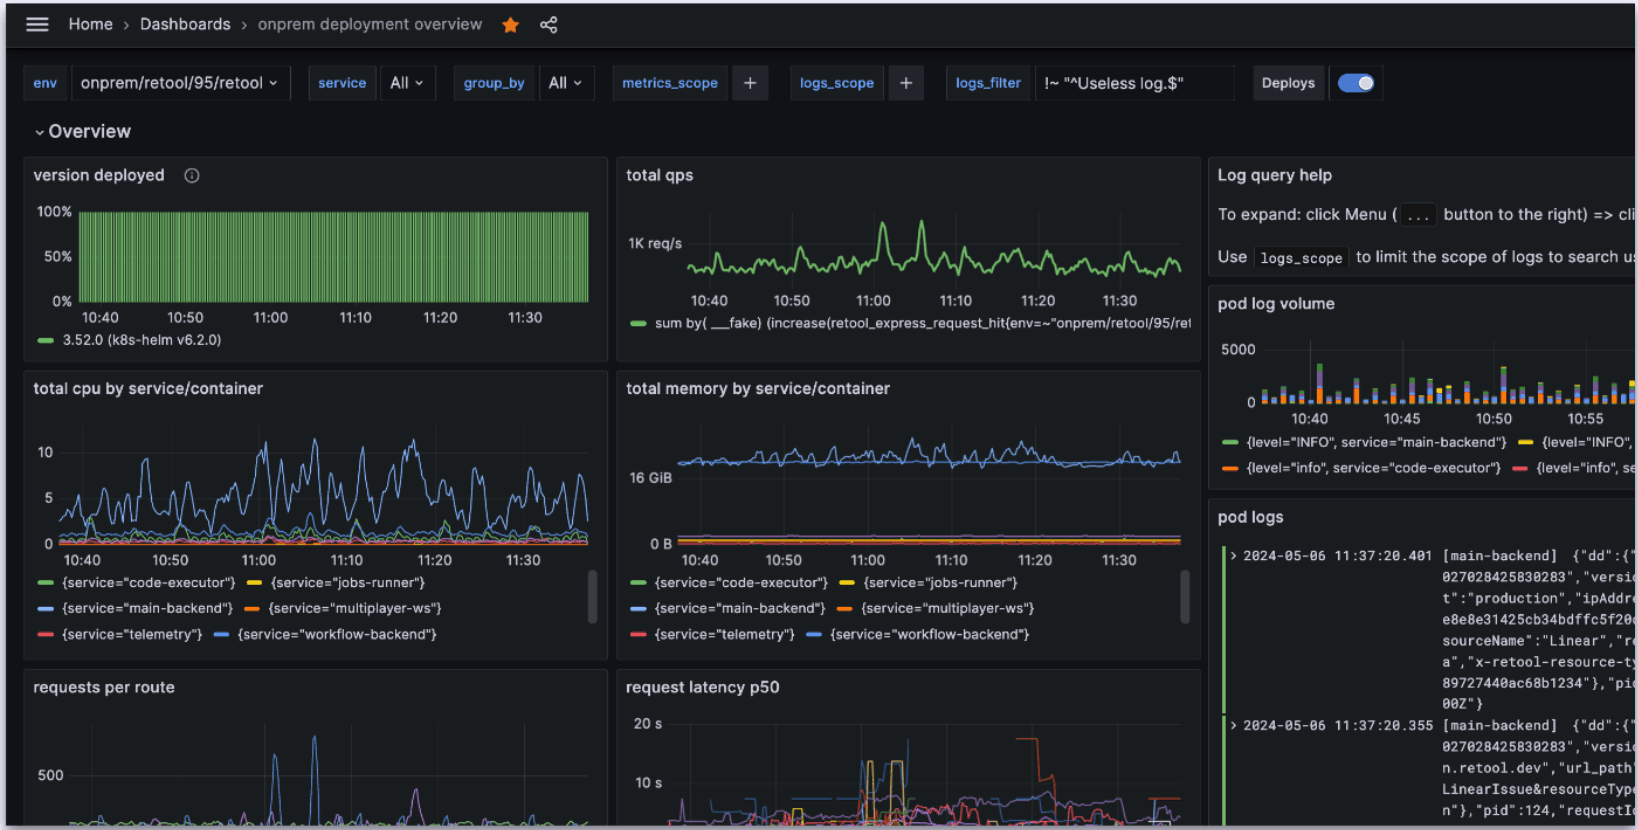Image resolution: width=1638 pixels, height=830 pixels.
Task: Open the env dropdown onprem/retool/95/retool
Action: [x=179, y=83]
